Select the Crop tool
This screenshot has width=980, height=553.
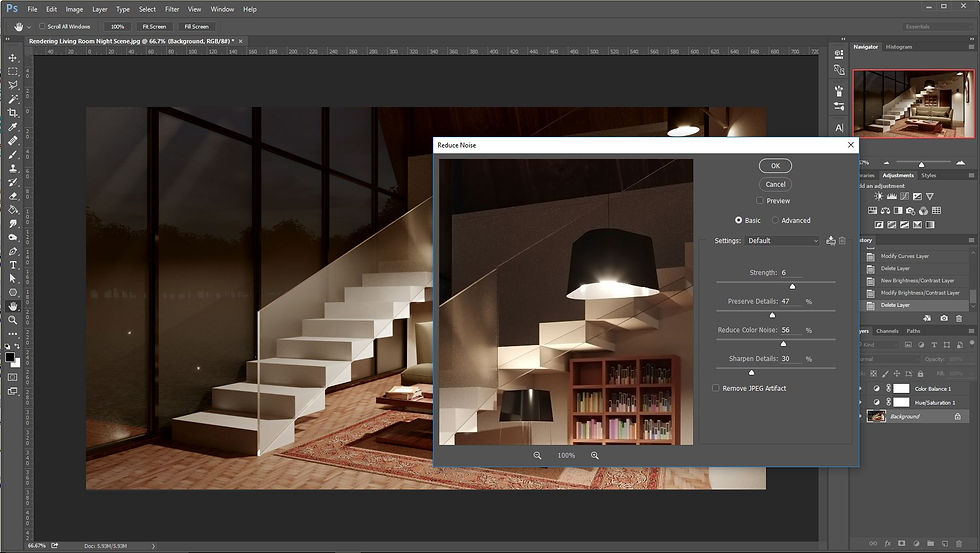[x=12, y=112]
